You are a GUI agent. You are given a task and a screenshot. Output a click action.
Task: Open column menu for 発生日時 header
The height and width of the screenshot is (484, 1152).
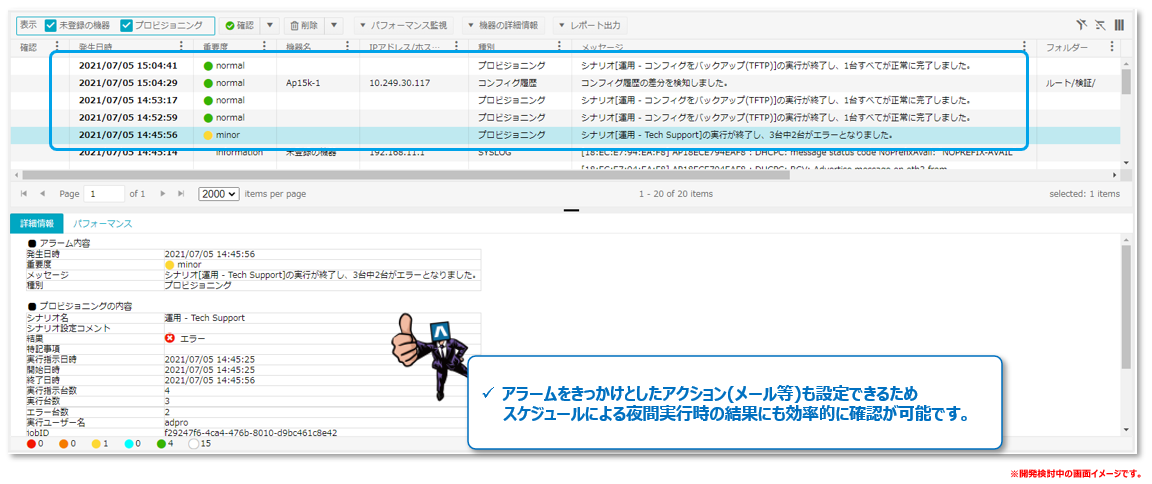181,46
